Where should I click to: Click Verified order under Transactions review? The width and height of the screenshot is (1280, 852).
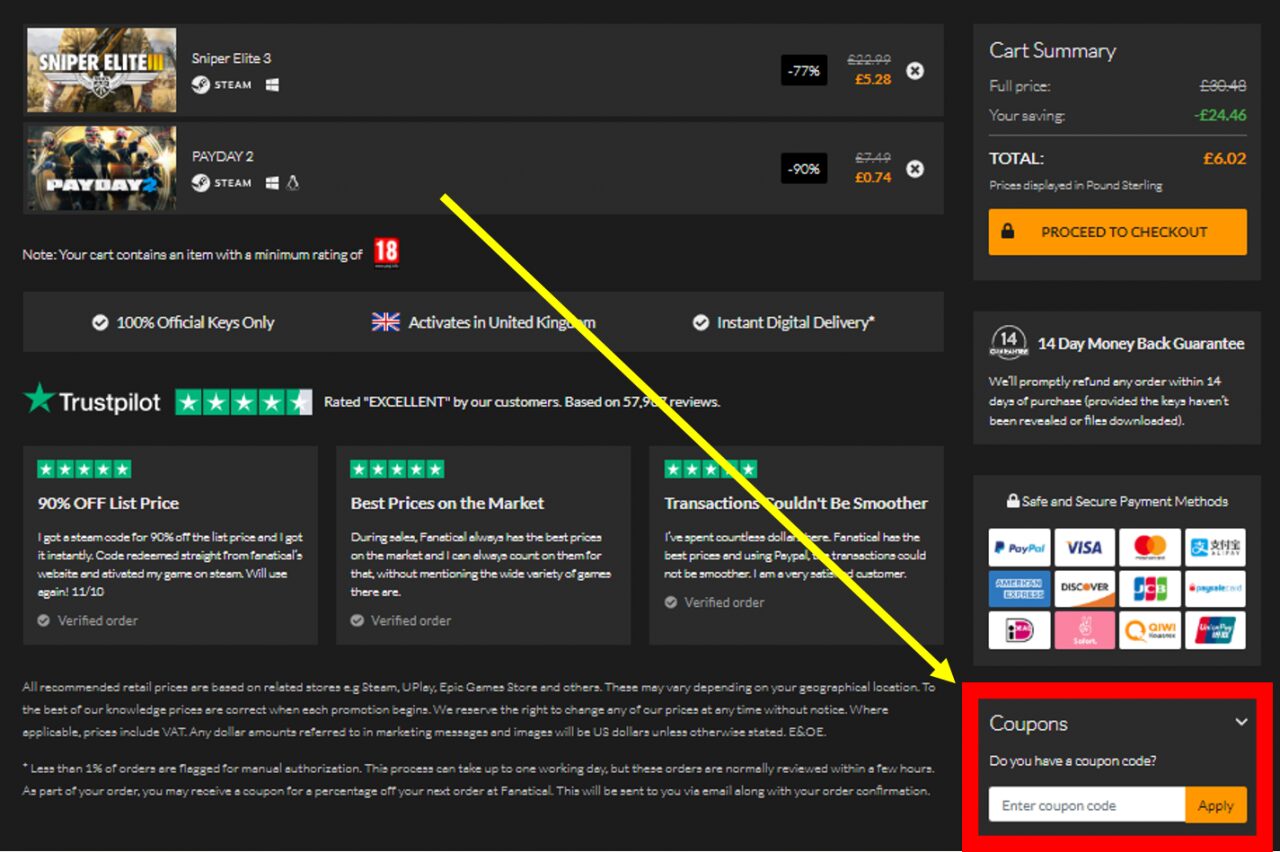click(715, 602)
